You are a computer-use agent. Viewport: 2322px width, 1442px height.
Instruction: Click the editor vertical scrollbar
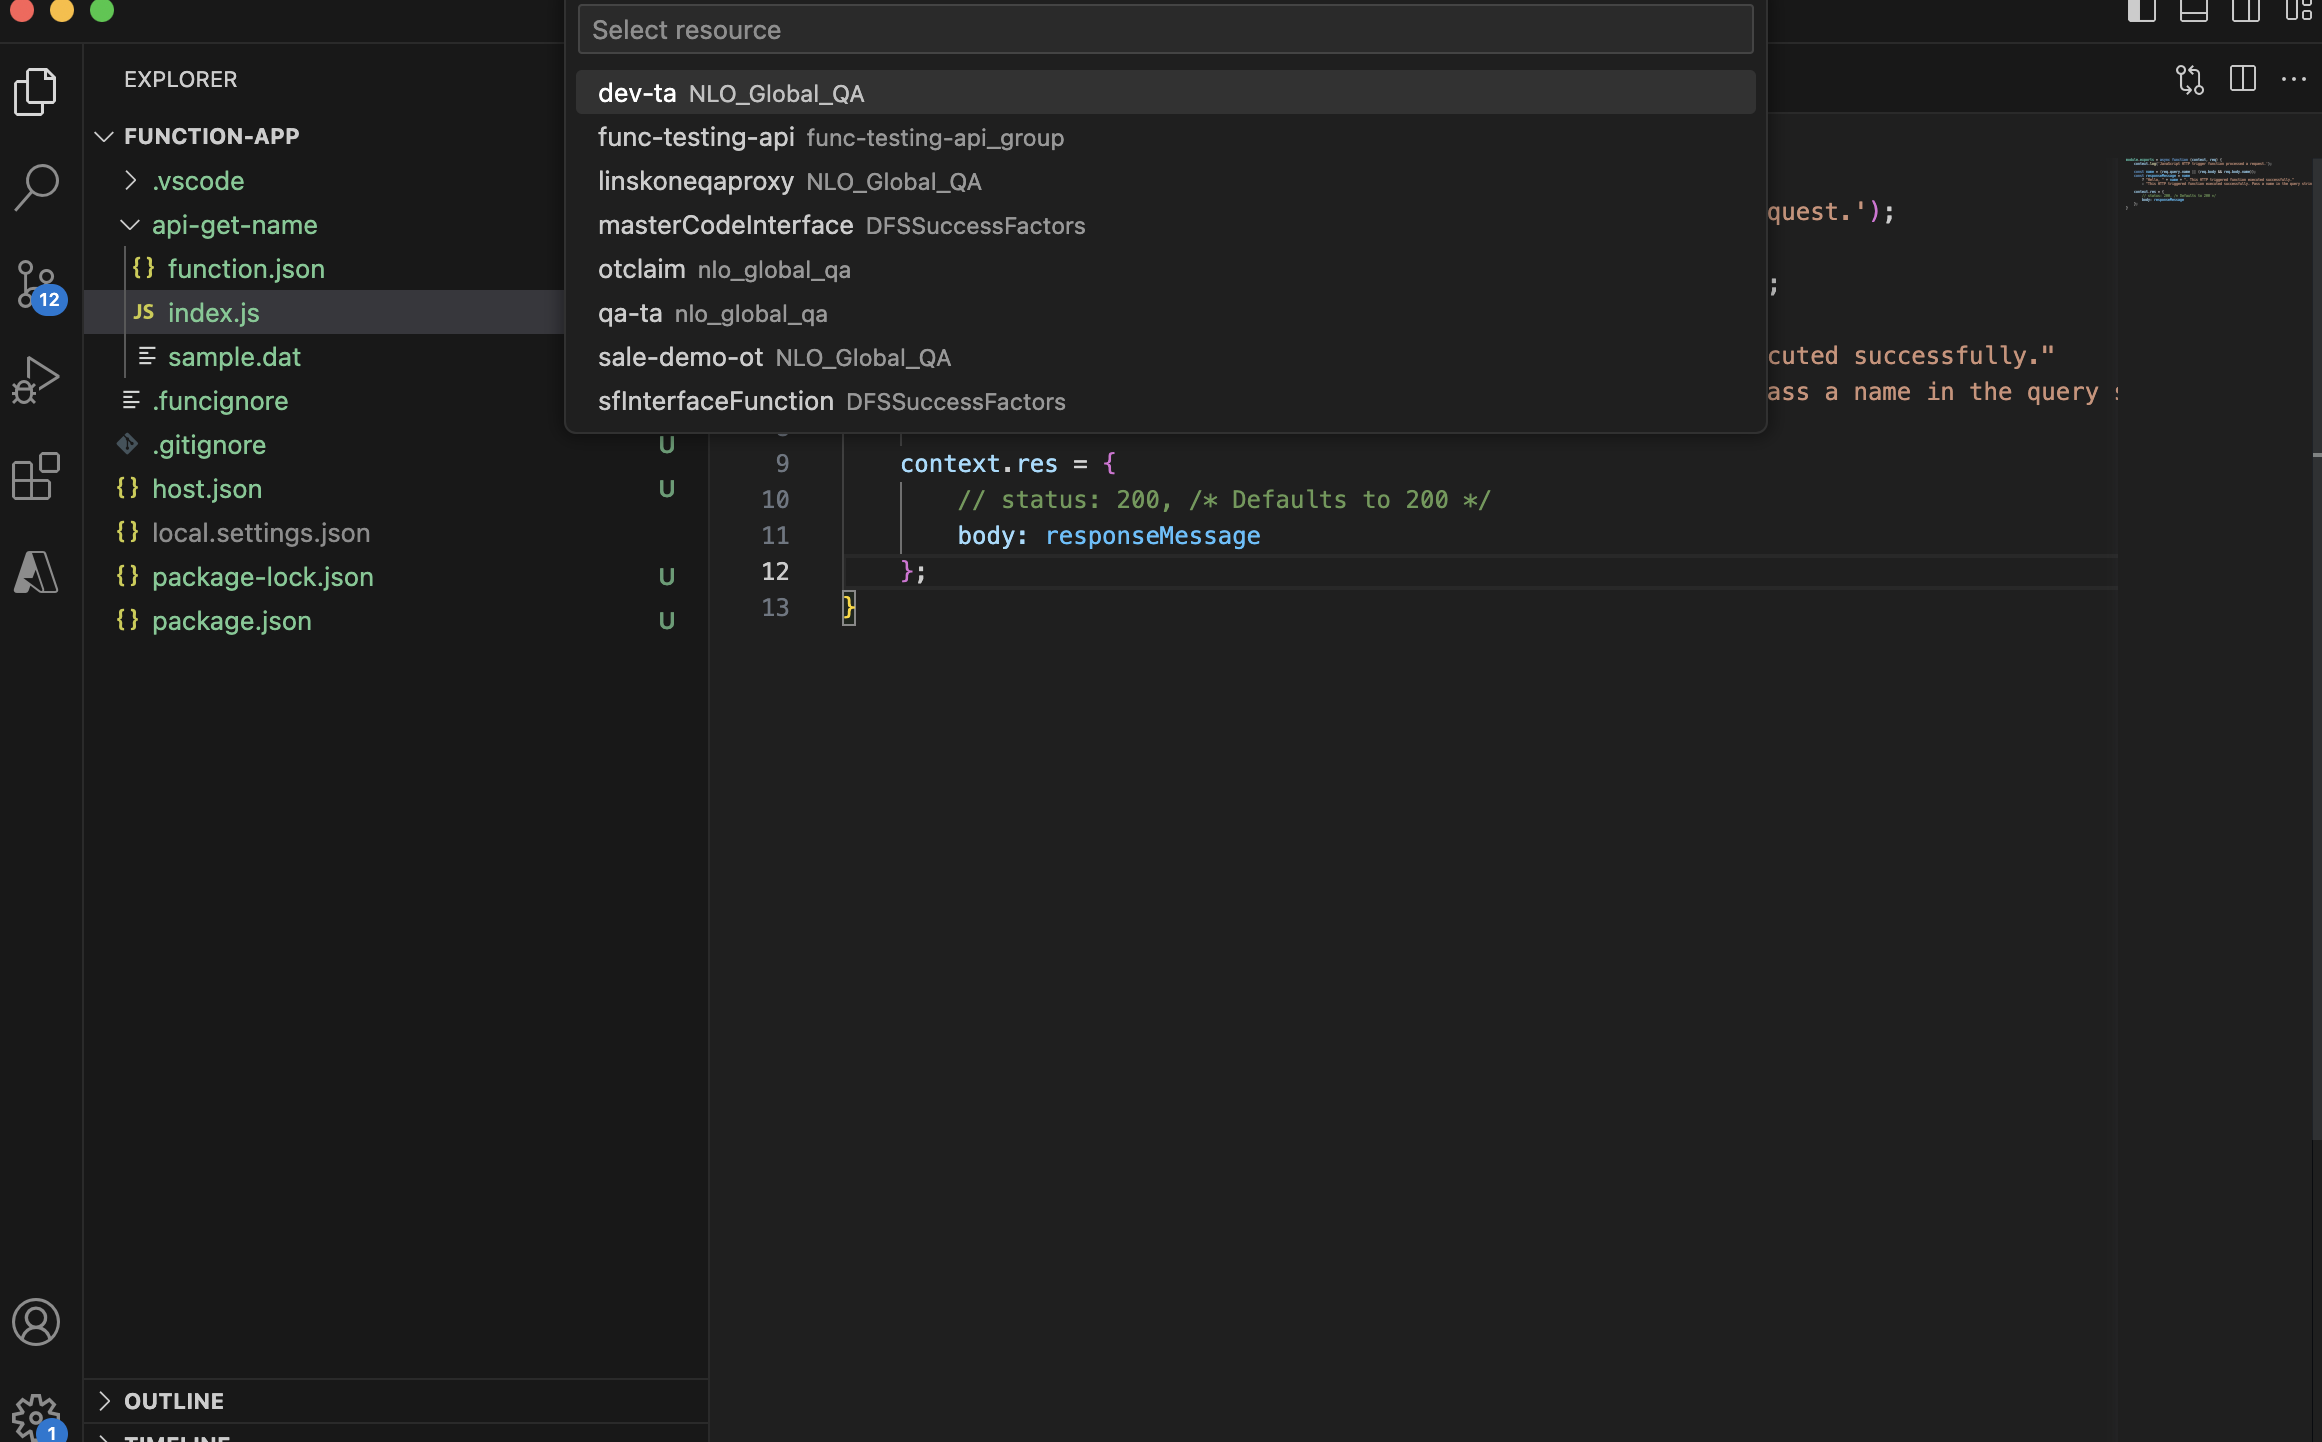(2316, 650)
